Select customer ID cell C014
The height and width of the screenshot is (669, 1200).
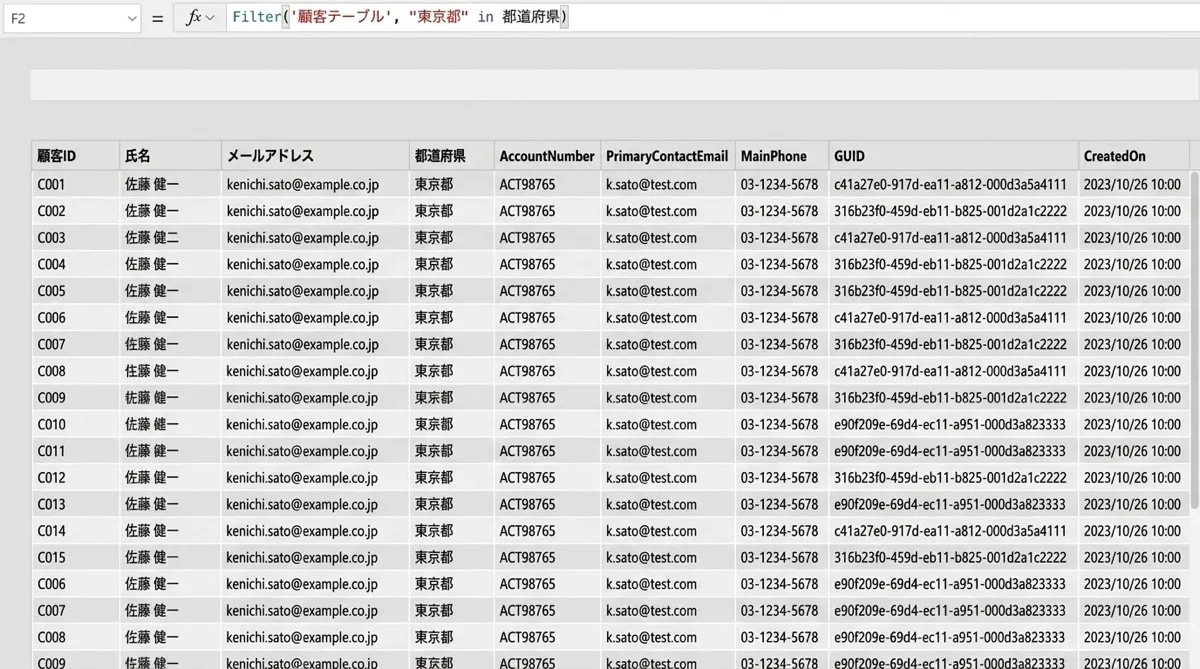(75, 531)
